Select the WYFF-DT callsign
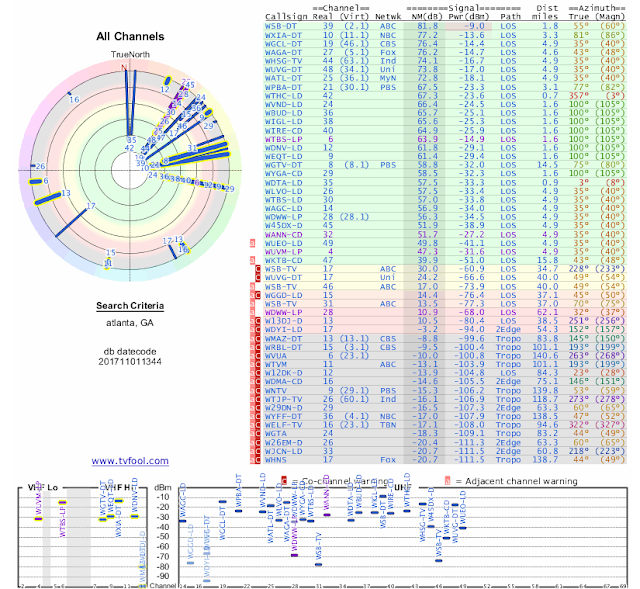640x589 pixels. (283, 416)
